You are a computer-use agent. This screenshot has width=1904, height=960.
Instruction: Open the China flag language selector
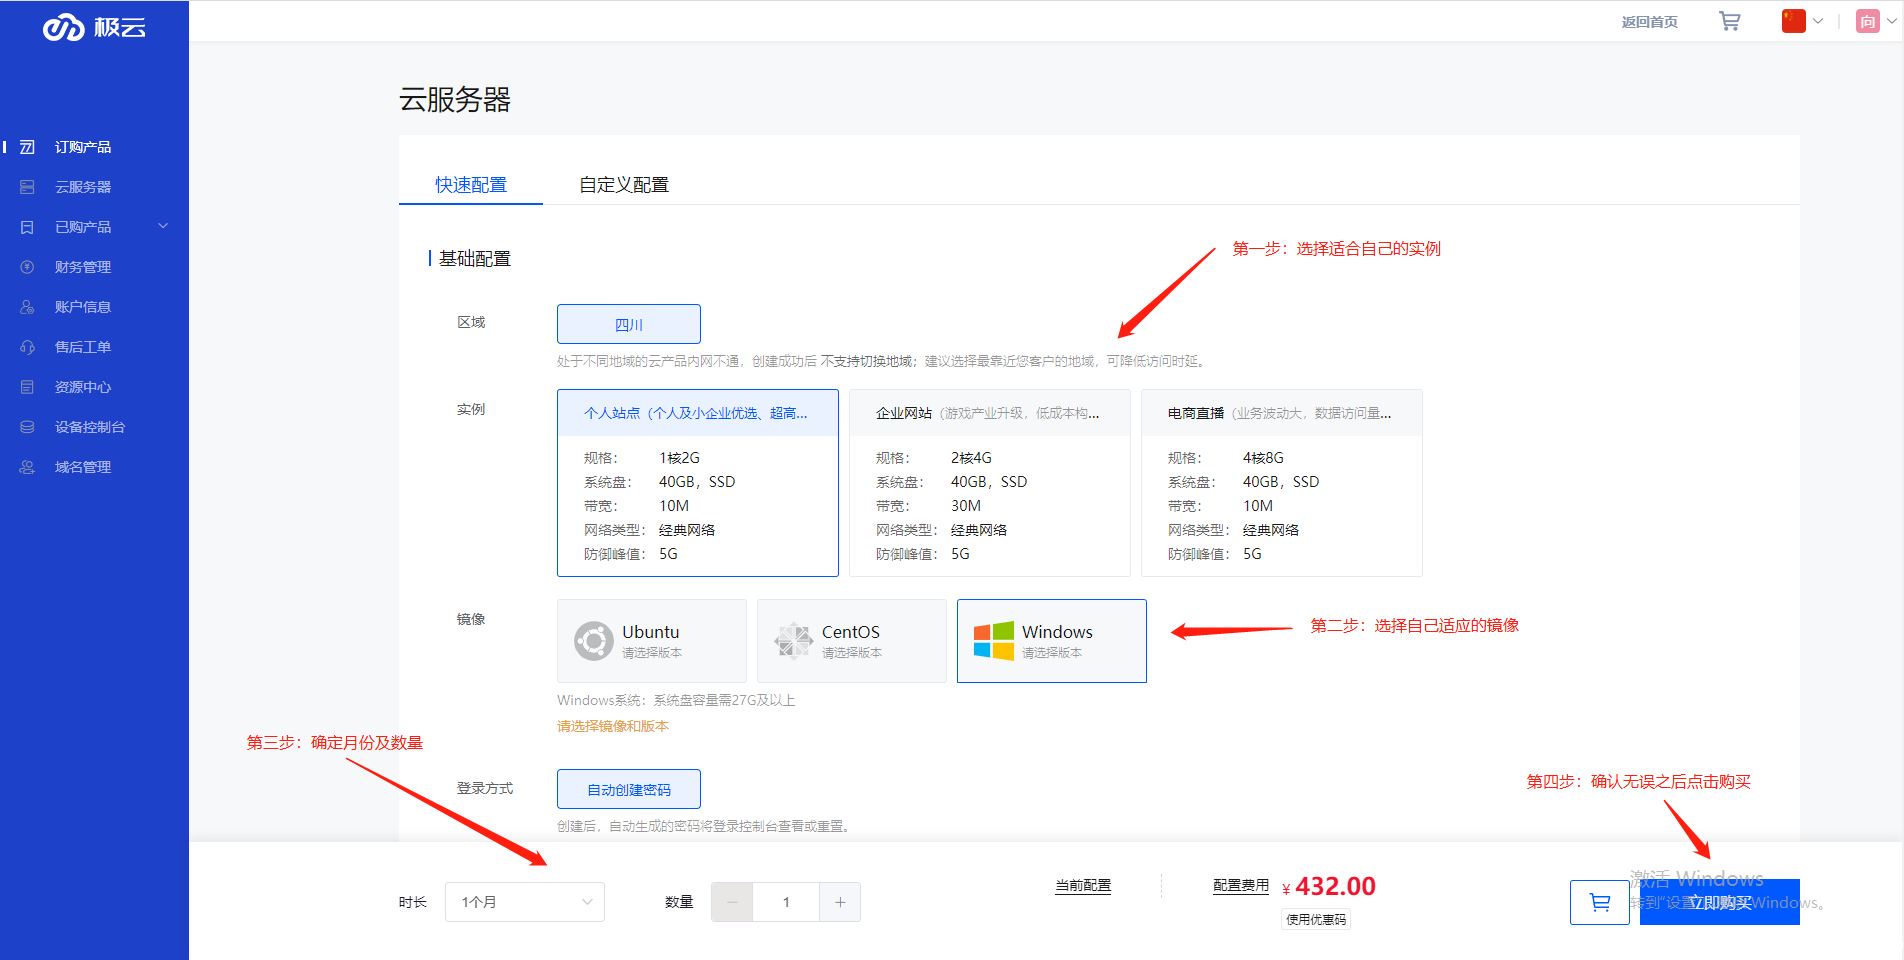click(1802, 21)
